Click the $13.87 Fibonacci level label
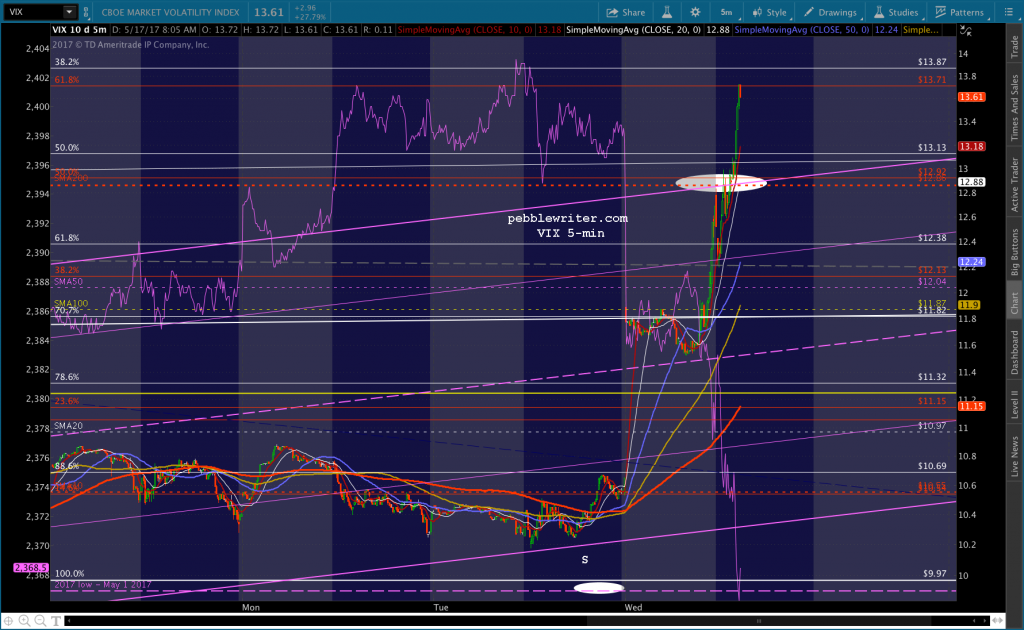Image resolution: width=1024 pixels, height=630 pixels. pyautogui.click(x=932, y=62)
